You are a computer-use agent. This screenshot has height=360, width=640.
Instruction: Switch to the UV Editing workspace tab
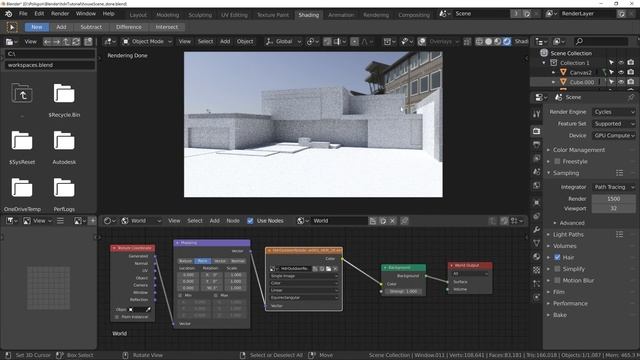coord(234,15)
